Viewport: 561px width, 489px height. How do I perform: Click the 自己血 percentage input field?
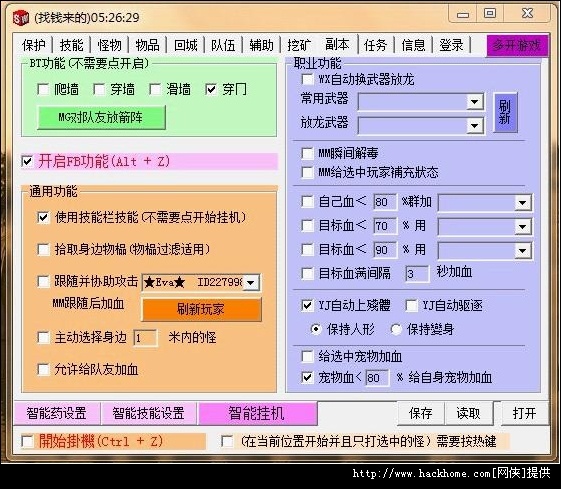tap(385, 202)
